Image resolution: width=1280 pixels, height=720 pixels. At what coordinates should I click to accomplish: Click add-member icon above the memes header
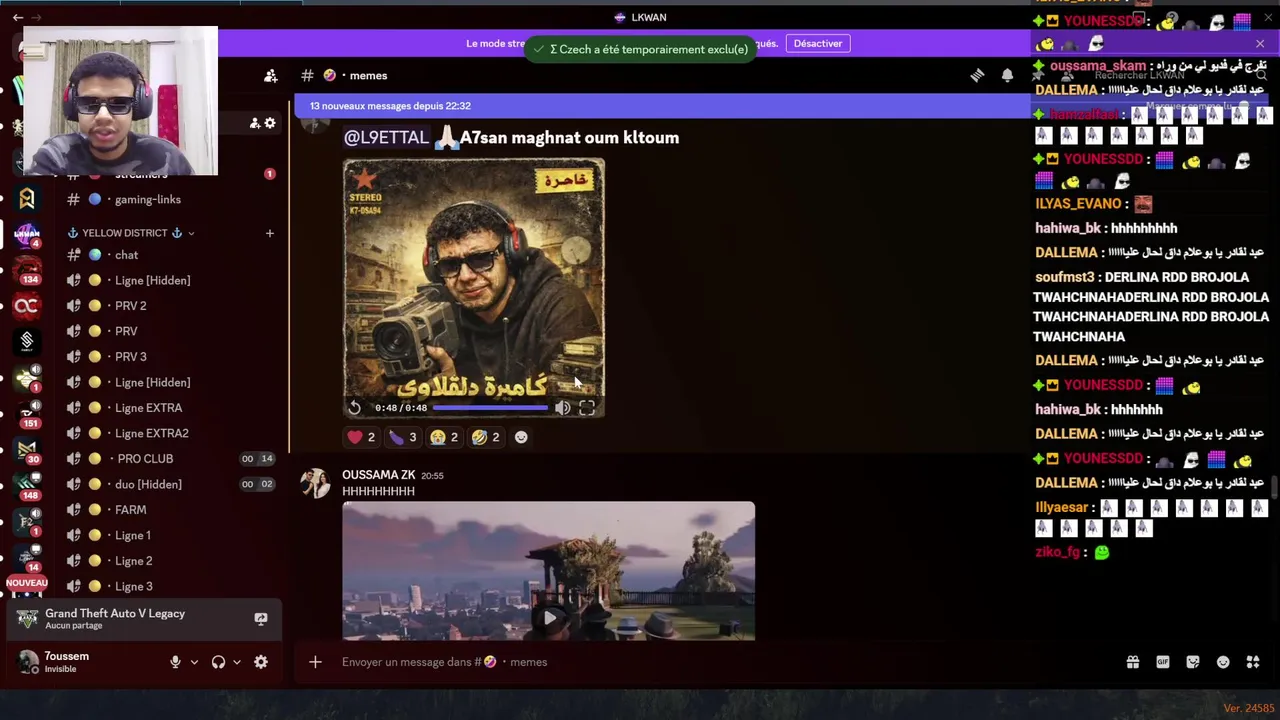click(x=270, y=76)
